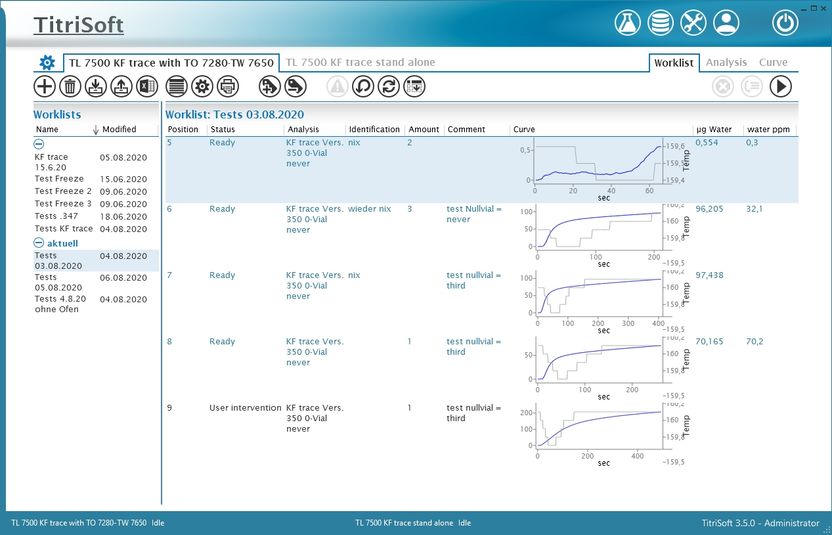Open the database stack icon
The image size is (832, 535).
pyautogui.click(x=660, y=23)
